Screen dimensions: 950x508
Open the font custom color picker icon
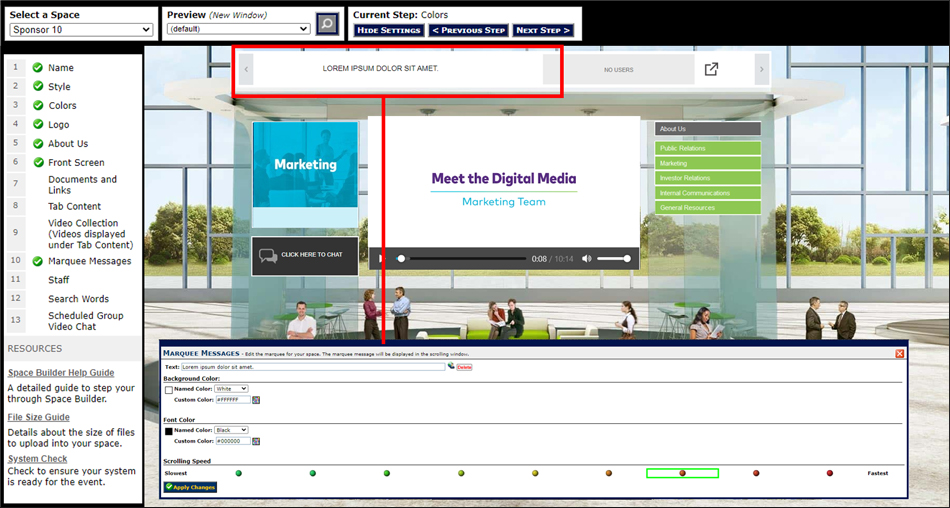(256, 440)
